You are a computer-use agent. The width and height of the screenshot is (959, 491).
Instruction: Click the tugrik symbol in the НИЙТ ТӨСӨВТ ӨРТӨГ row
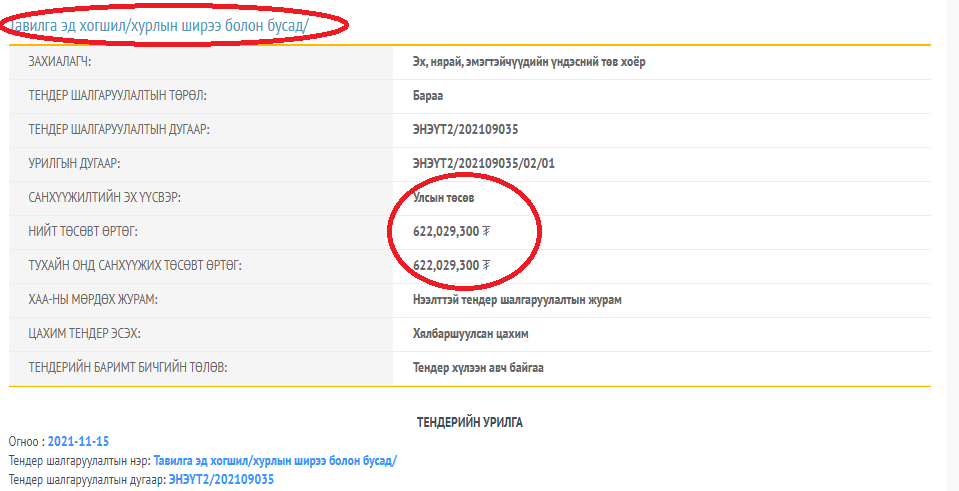point(486,232)
